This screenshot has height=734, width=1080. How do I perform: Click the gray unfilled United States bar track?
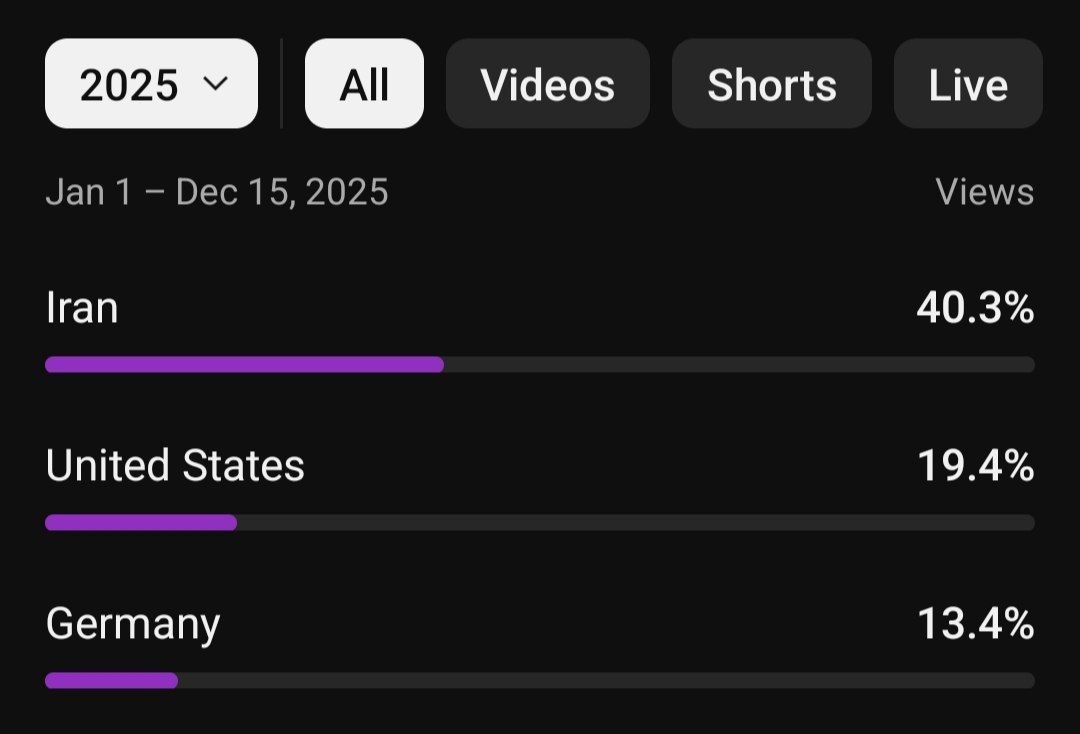(x=635, y=522)
